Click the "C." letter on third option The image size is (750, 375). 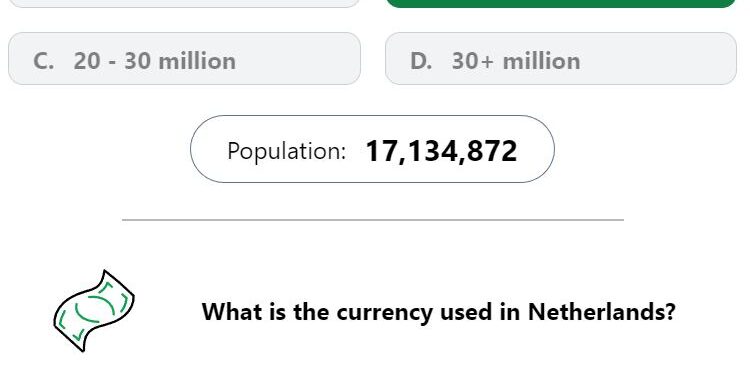pos(44,61)
